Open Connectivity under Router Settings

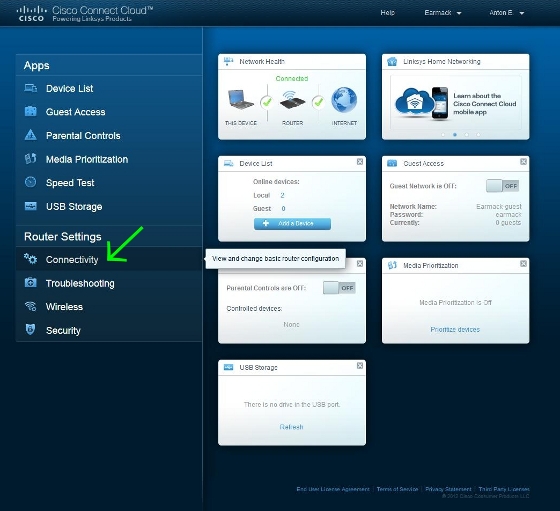point(109,259)
